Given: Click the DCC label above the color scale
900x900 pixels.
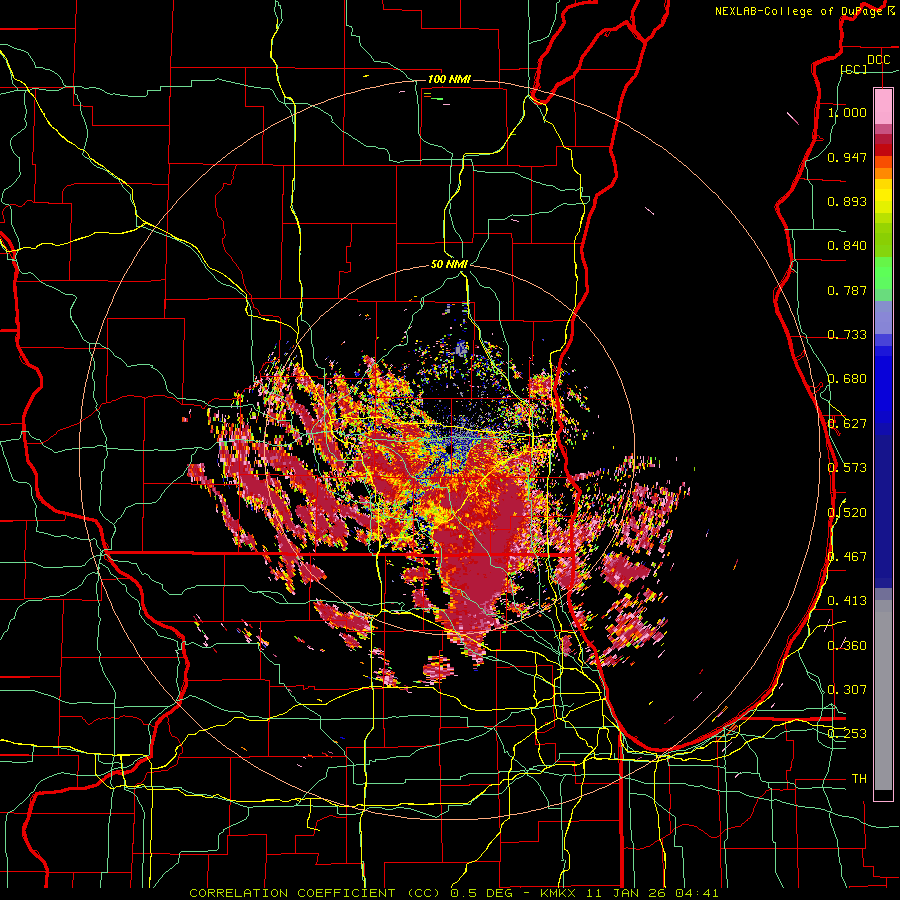Looking at the screenshot, I should click(x=878, y=59).
